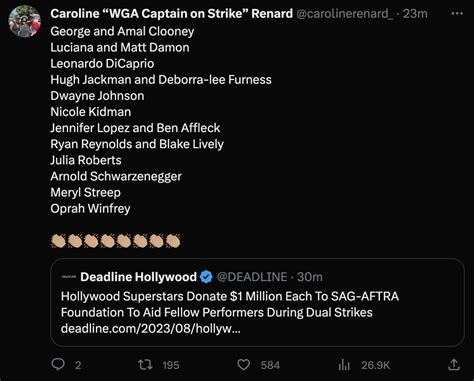
Task: Open the deadline.com/2023/08 article link
Action: coord(150,329)
